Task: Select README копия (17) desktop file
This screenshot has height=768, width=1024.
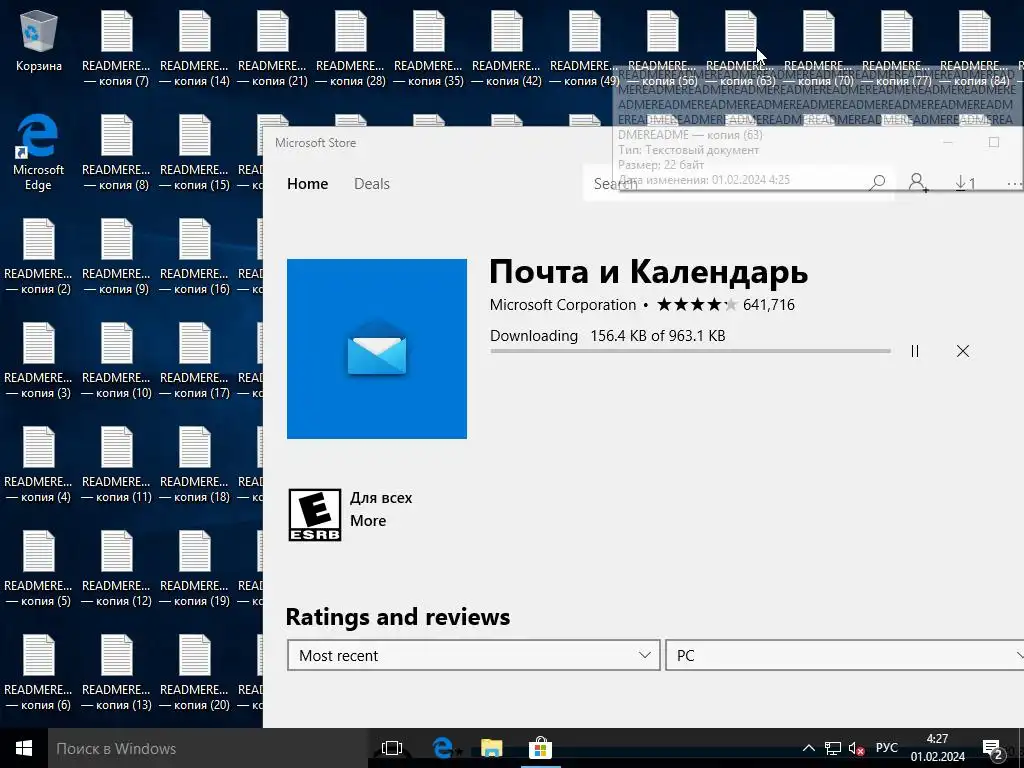Action: pos(195,360)
